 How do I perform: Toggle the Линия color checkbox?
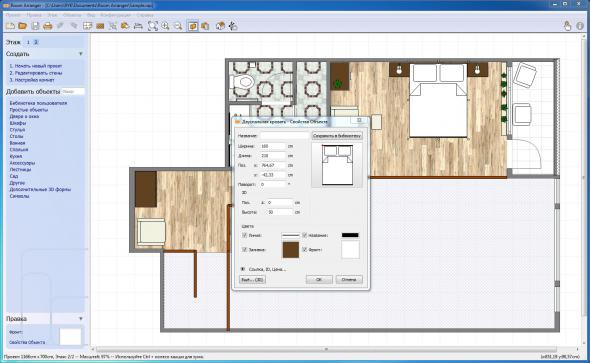click(245, 235)
